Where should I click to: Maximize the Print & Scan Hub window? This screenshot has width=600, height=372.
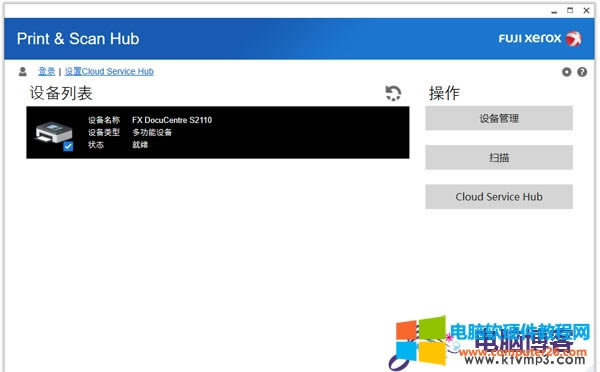(x=570, y=11)
